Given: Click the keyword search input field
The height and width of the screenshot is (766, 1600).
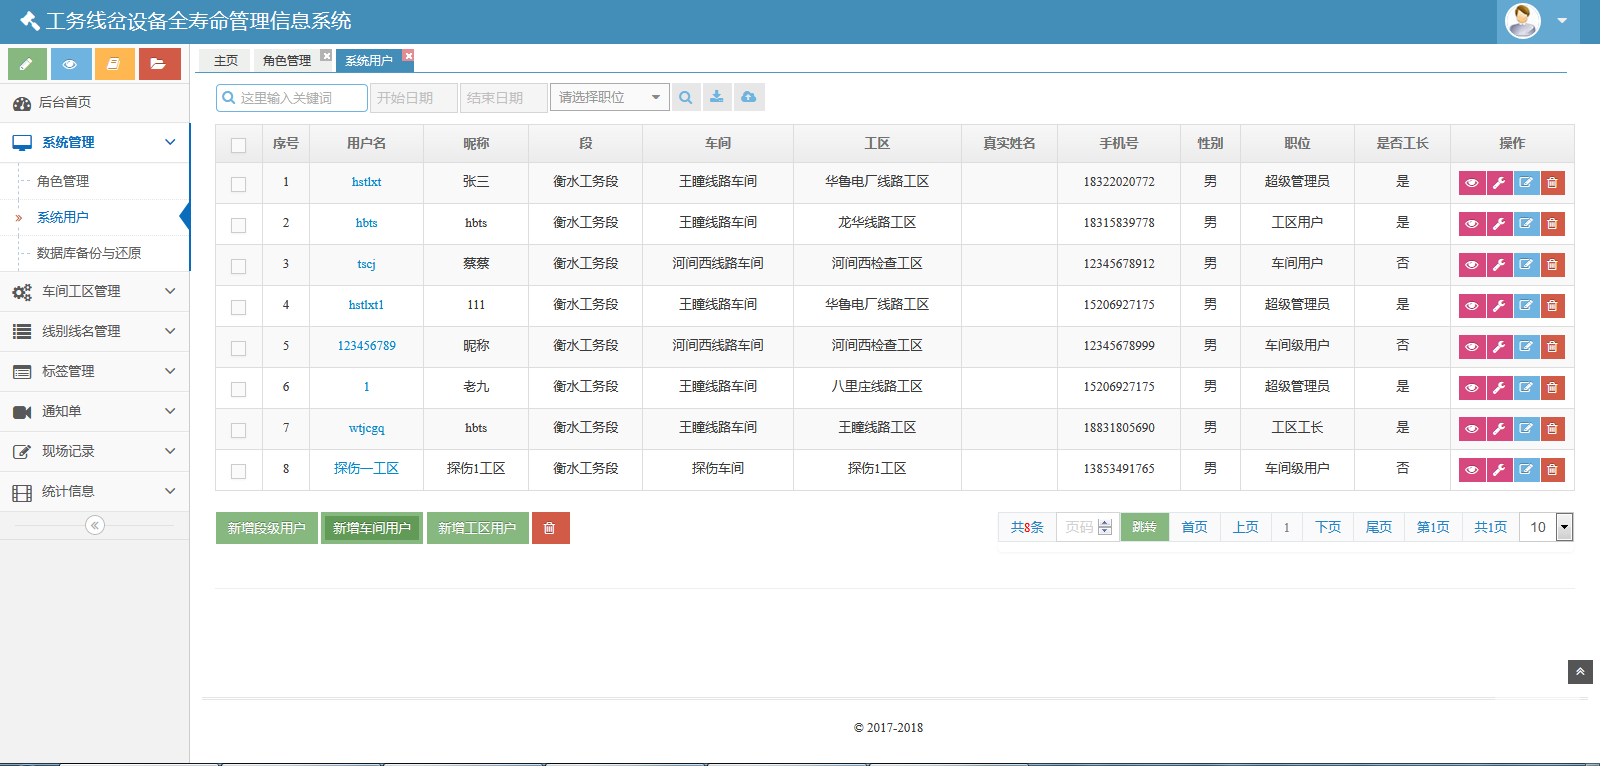Looking at the screenshot, I should [291, 98].
